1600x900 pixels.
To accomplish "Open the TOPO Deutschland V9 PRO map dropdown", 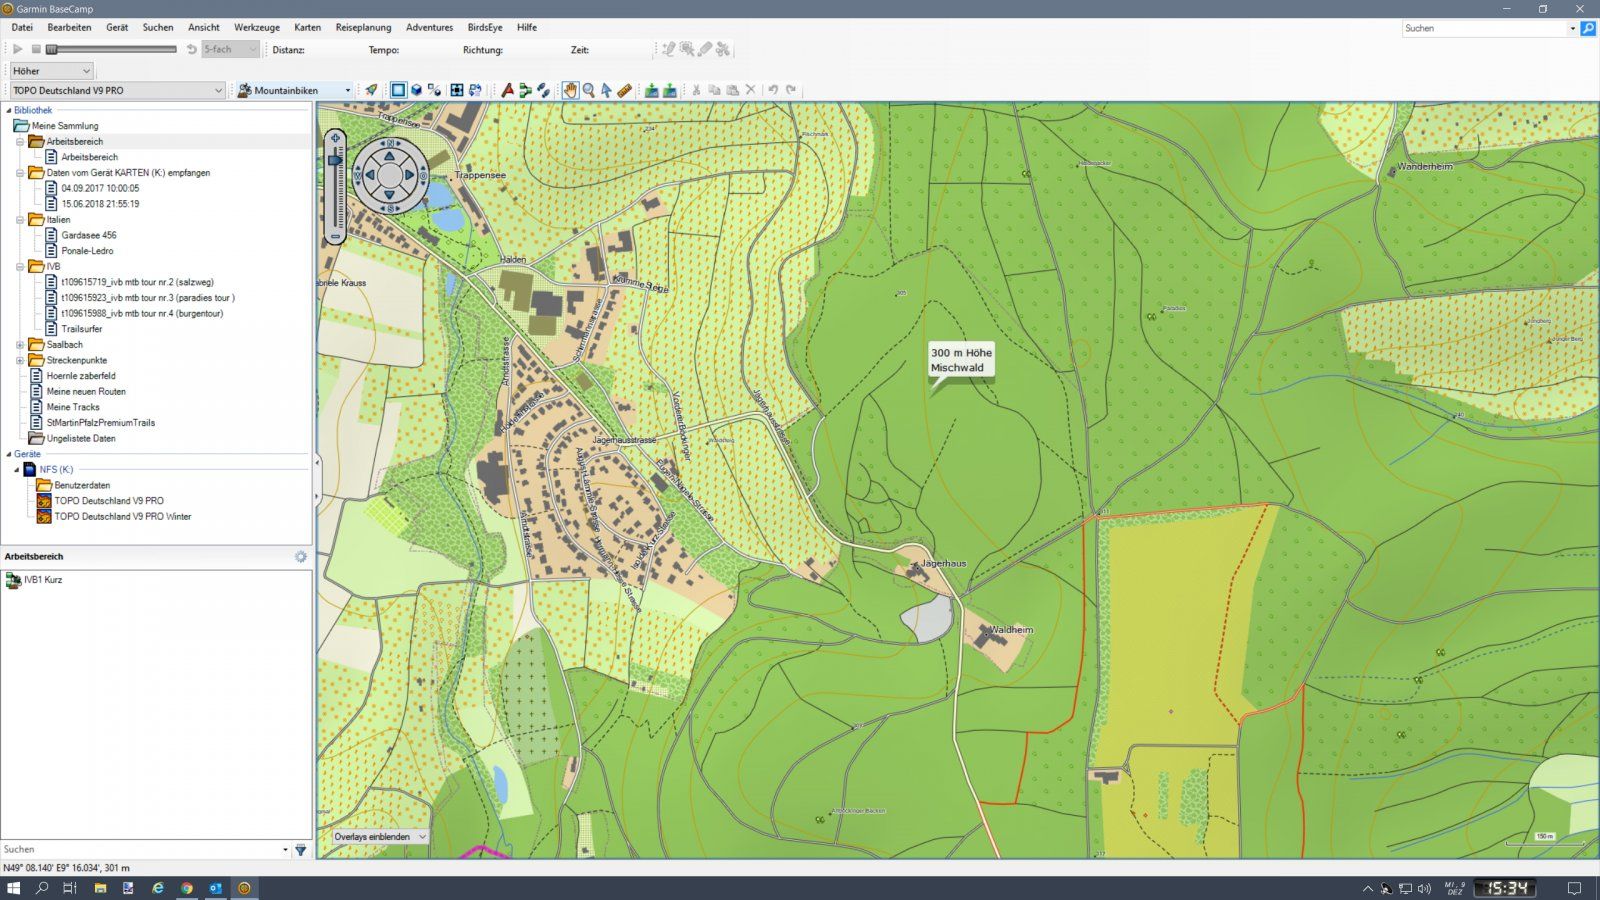I will (117, 90).
